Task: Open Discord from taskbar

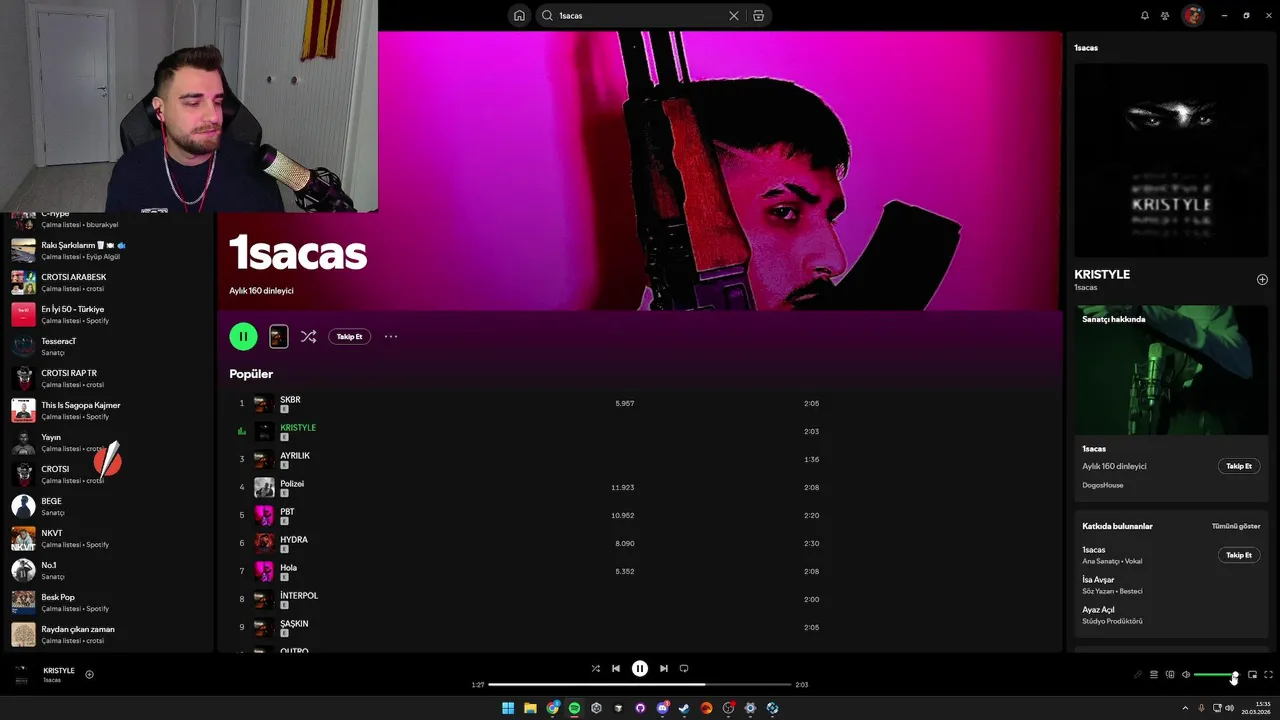Action: point(662,708)
